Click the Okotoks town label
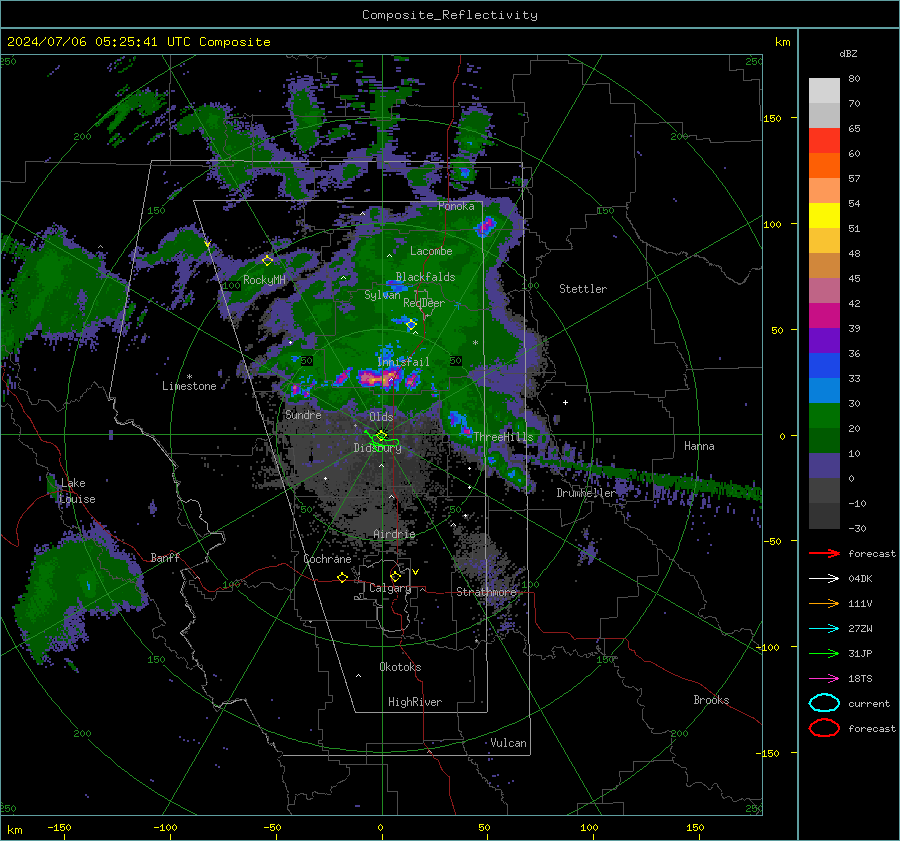 click(400, 667)
